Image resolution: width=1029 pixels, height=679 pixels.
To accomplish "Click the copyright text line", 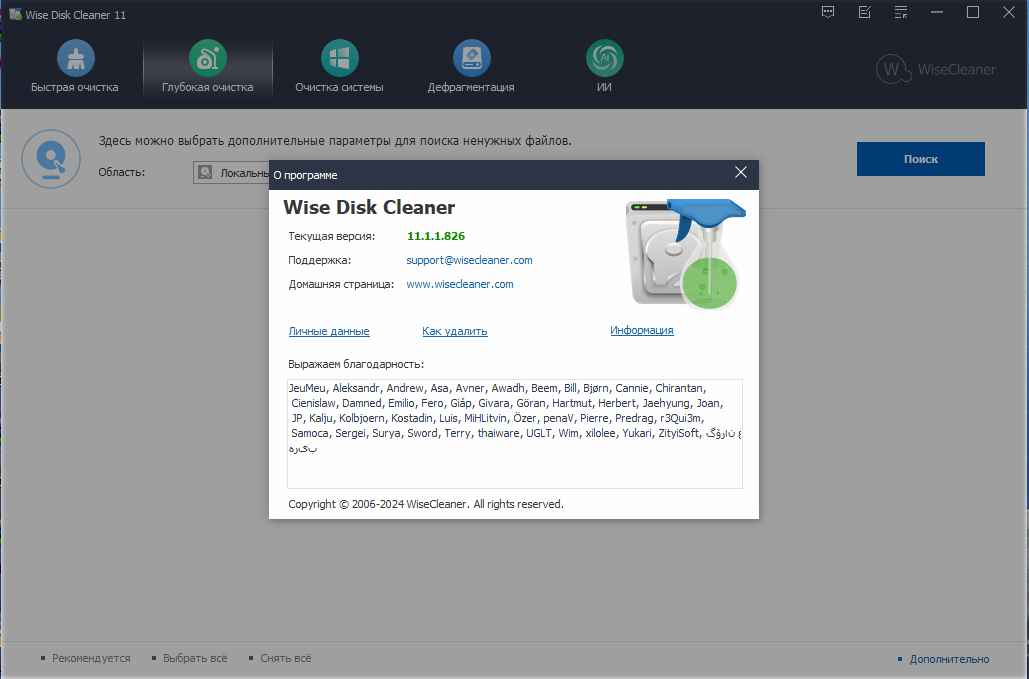I will [x=426, y=504].
